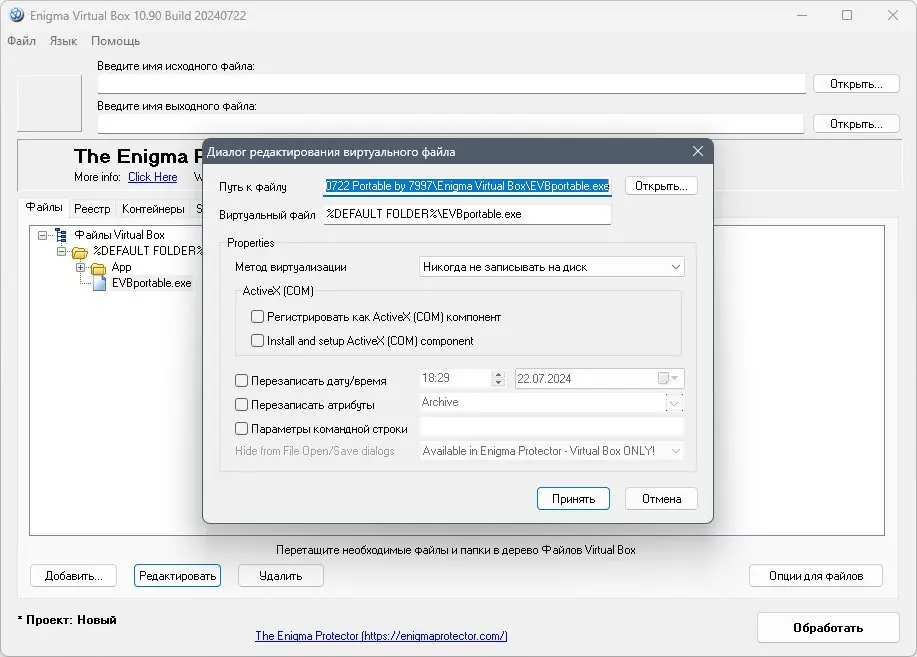Open the Enigma Protector website link
The image size is (917, 657).
(381, 635)
